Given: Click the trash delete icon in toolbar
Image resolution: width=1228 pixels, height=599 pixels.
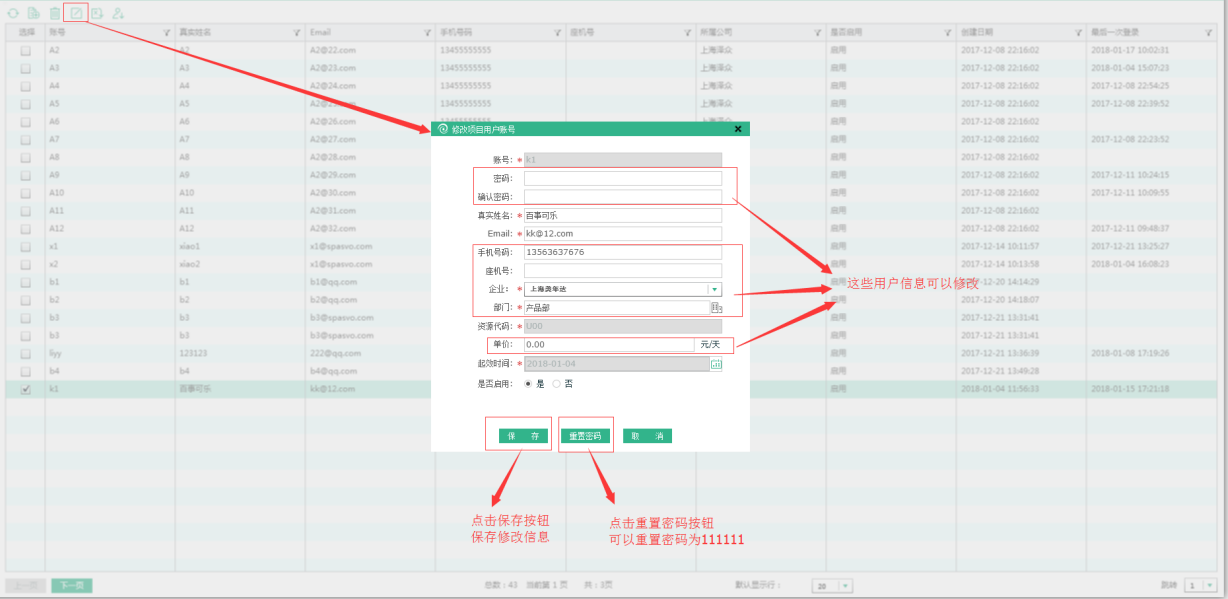Looking at the screenshot, I should coord(55,13).
